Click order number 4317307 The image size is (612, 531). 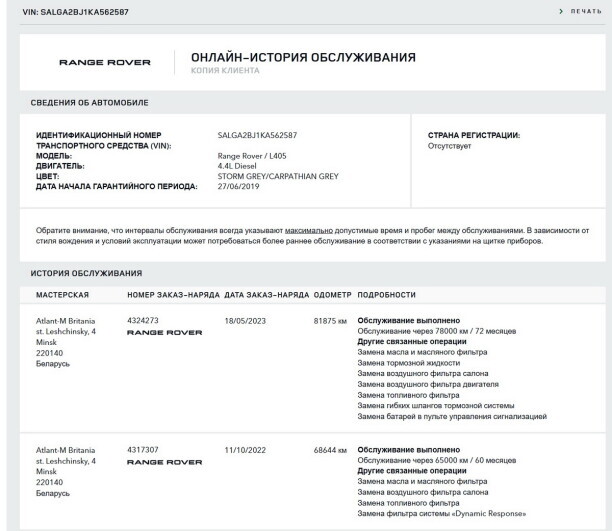coord(144,450)
